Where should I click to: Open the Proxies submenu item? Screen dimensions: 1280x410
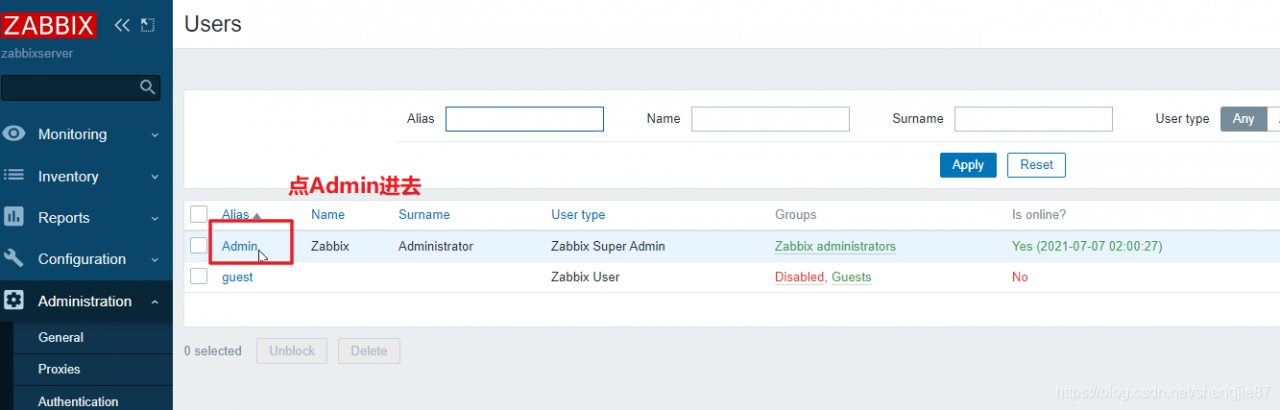pos(59,369)
